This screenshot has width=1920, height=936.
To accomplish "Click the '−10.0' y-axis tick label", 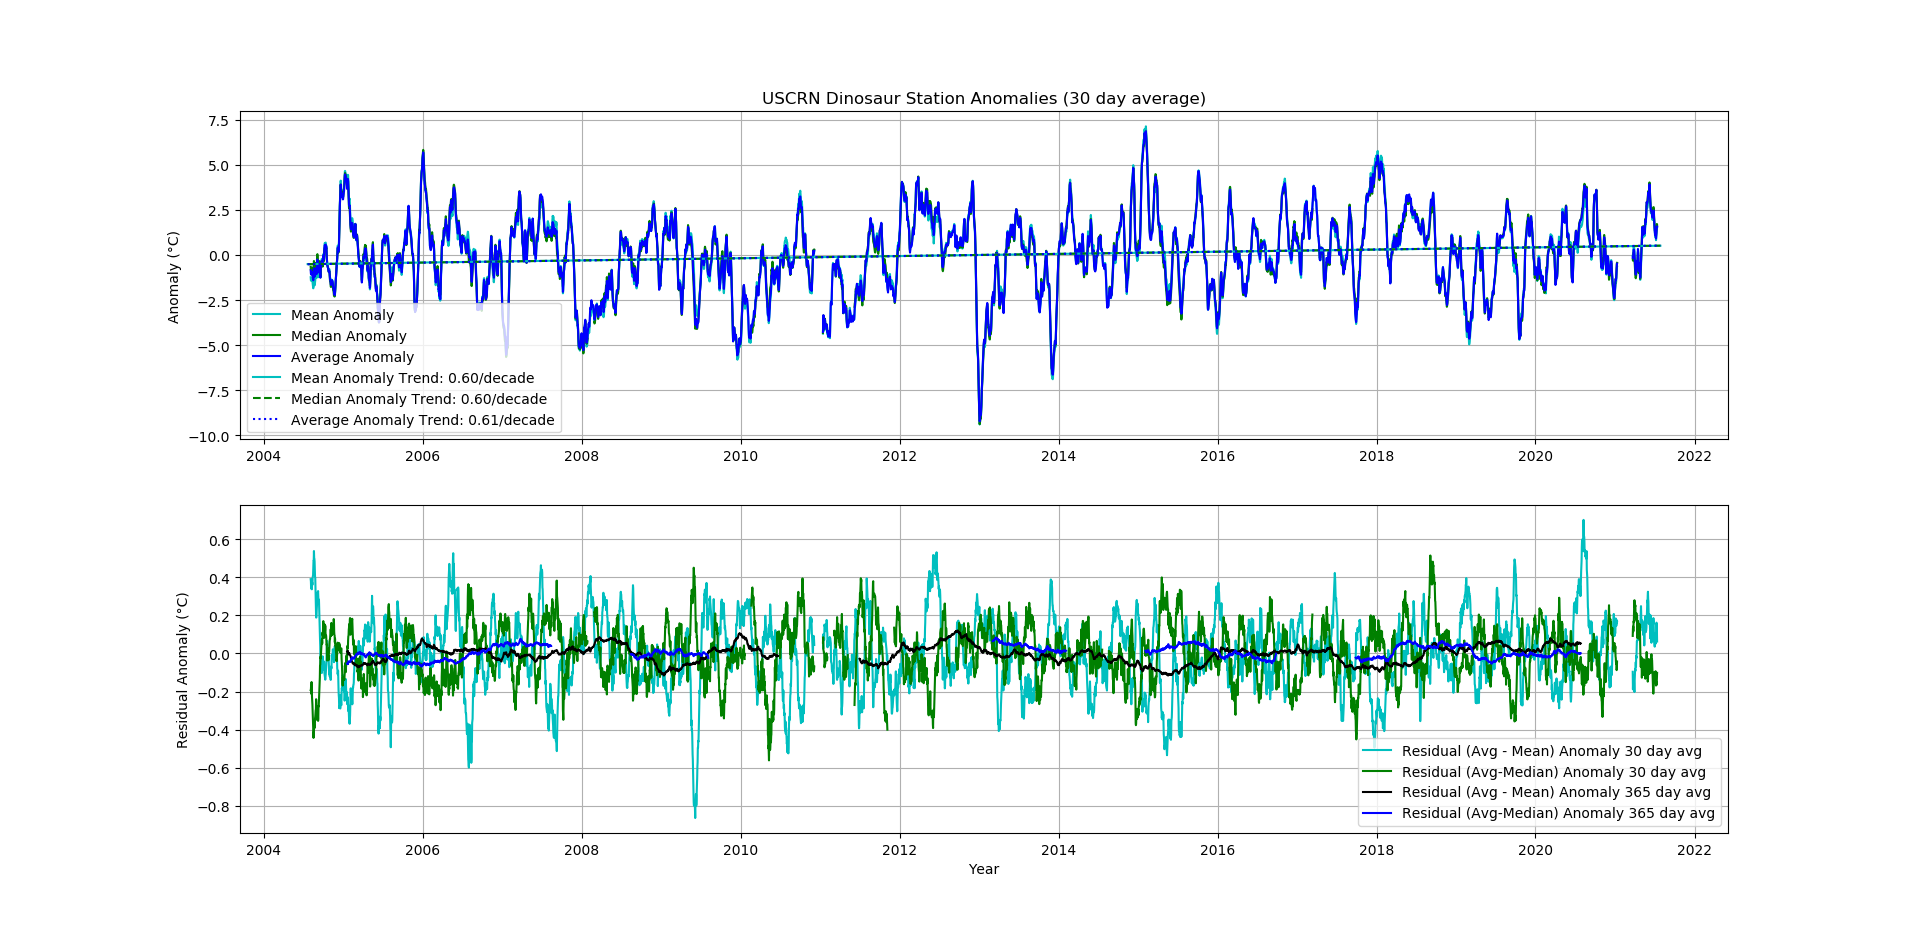I will pos(208,437).
